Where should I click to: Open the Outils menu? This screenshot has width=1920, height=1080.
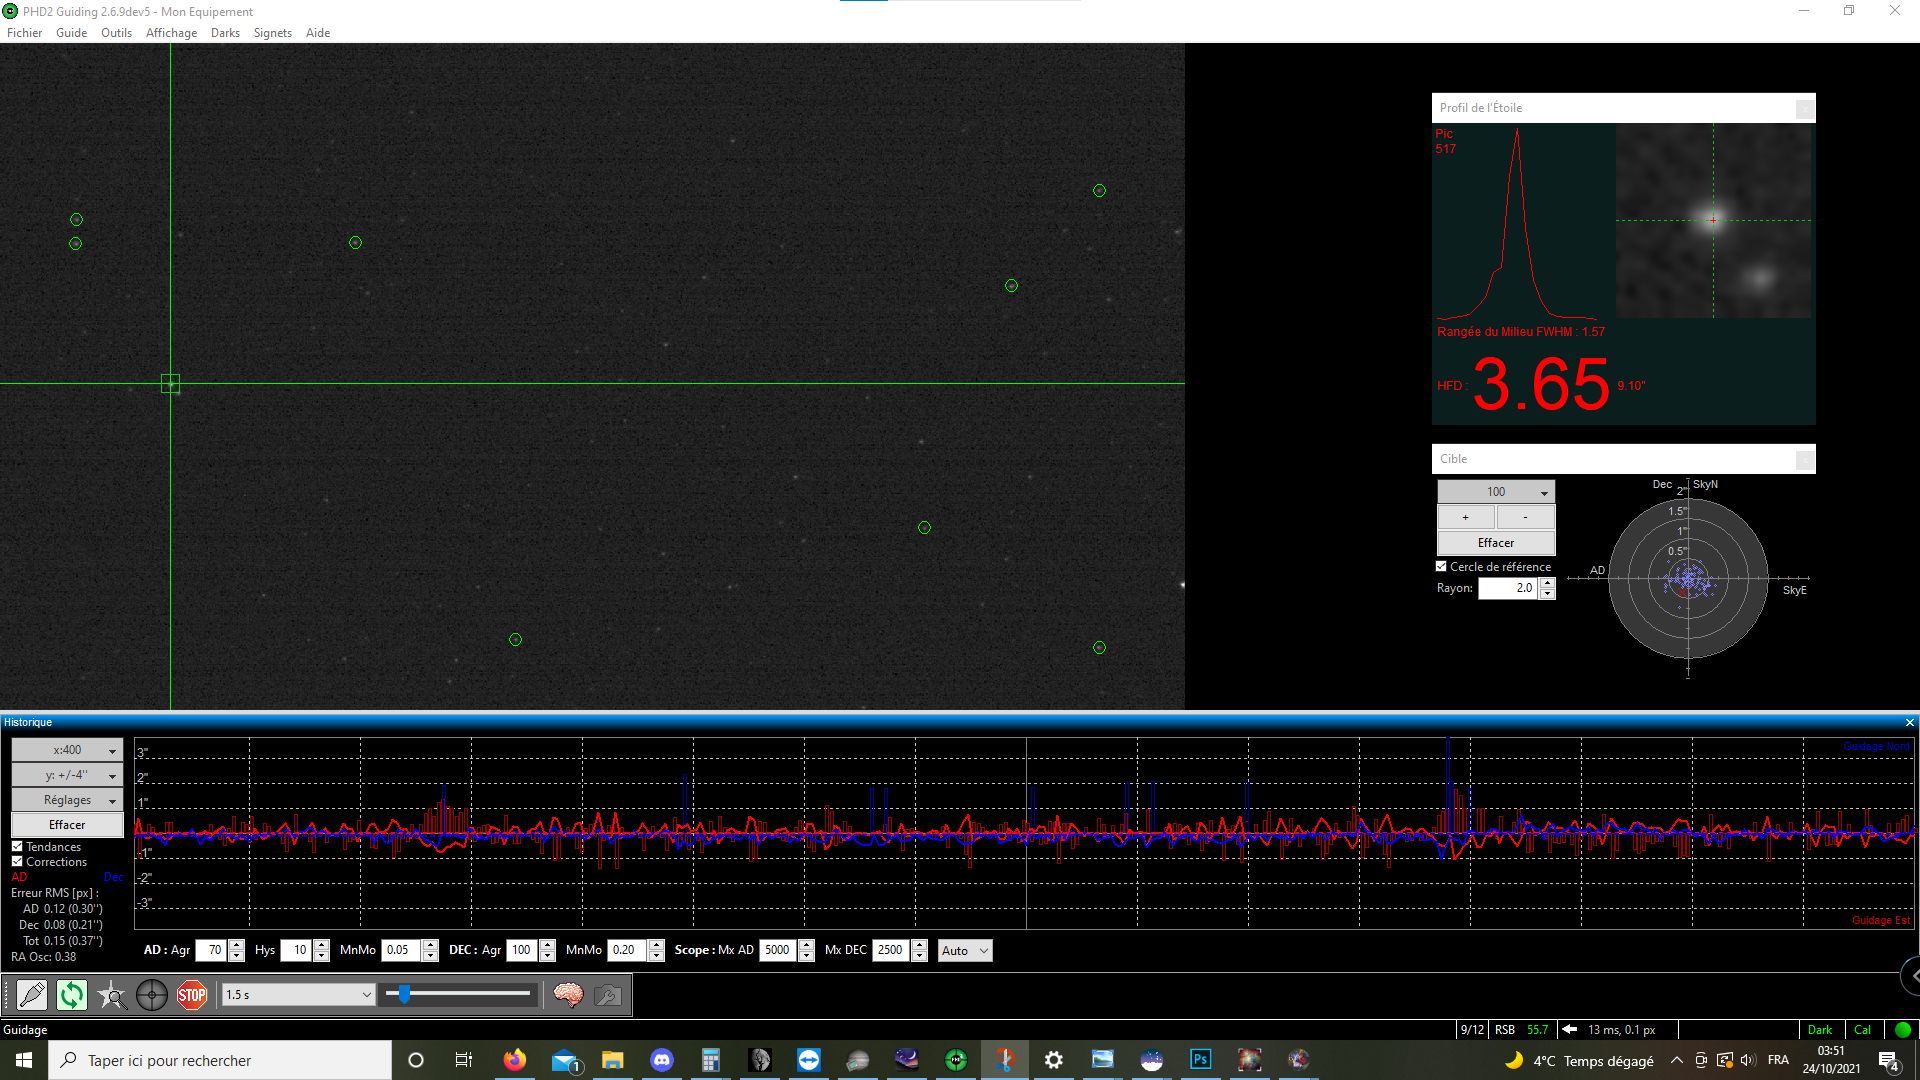coord(116,33)
